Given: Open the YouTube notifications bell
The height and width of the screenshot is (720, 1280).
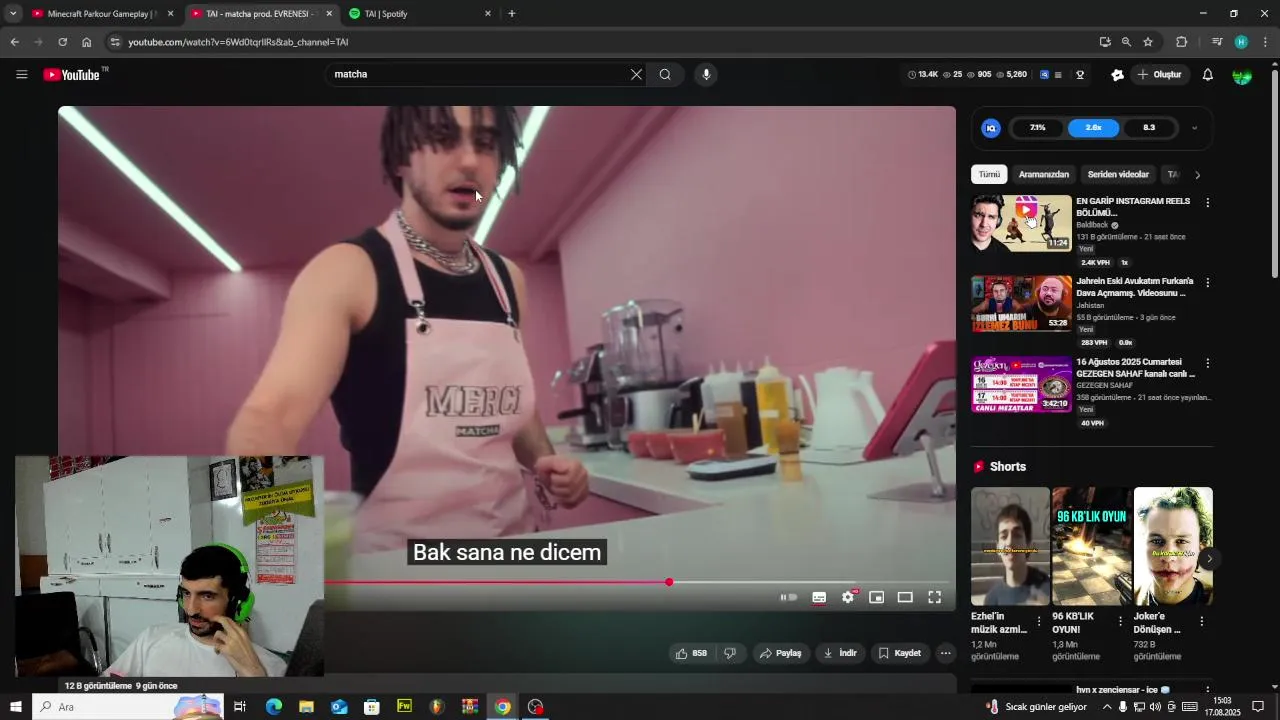Looking at the screenshot, I should (x=1207, y=75).
